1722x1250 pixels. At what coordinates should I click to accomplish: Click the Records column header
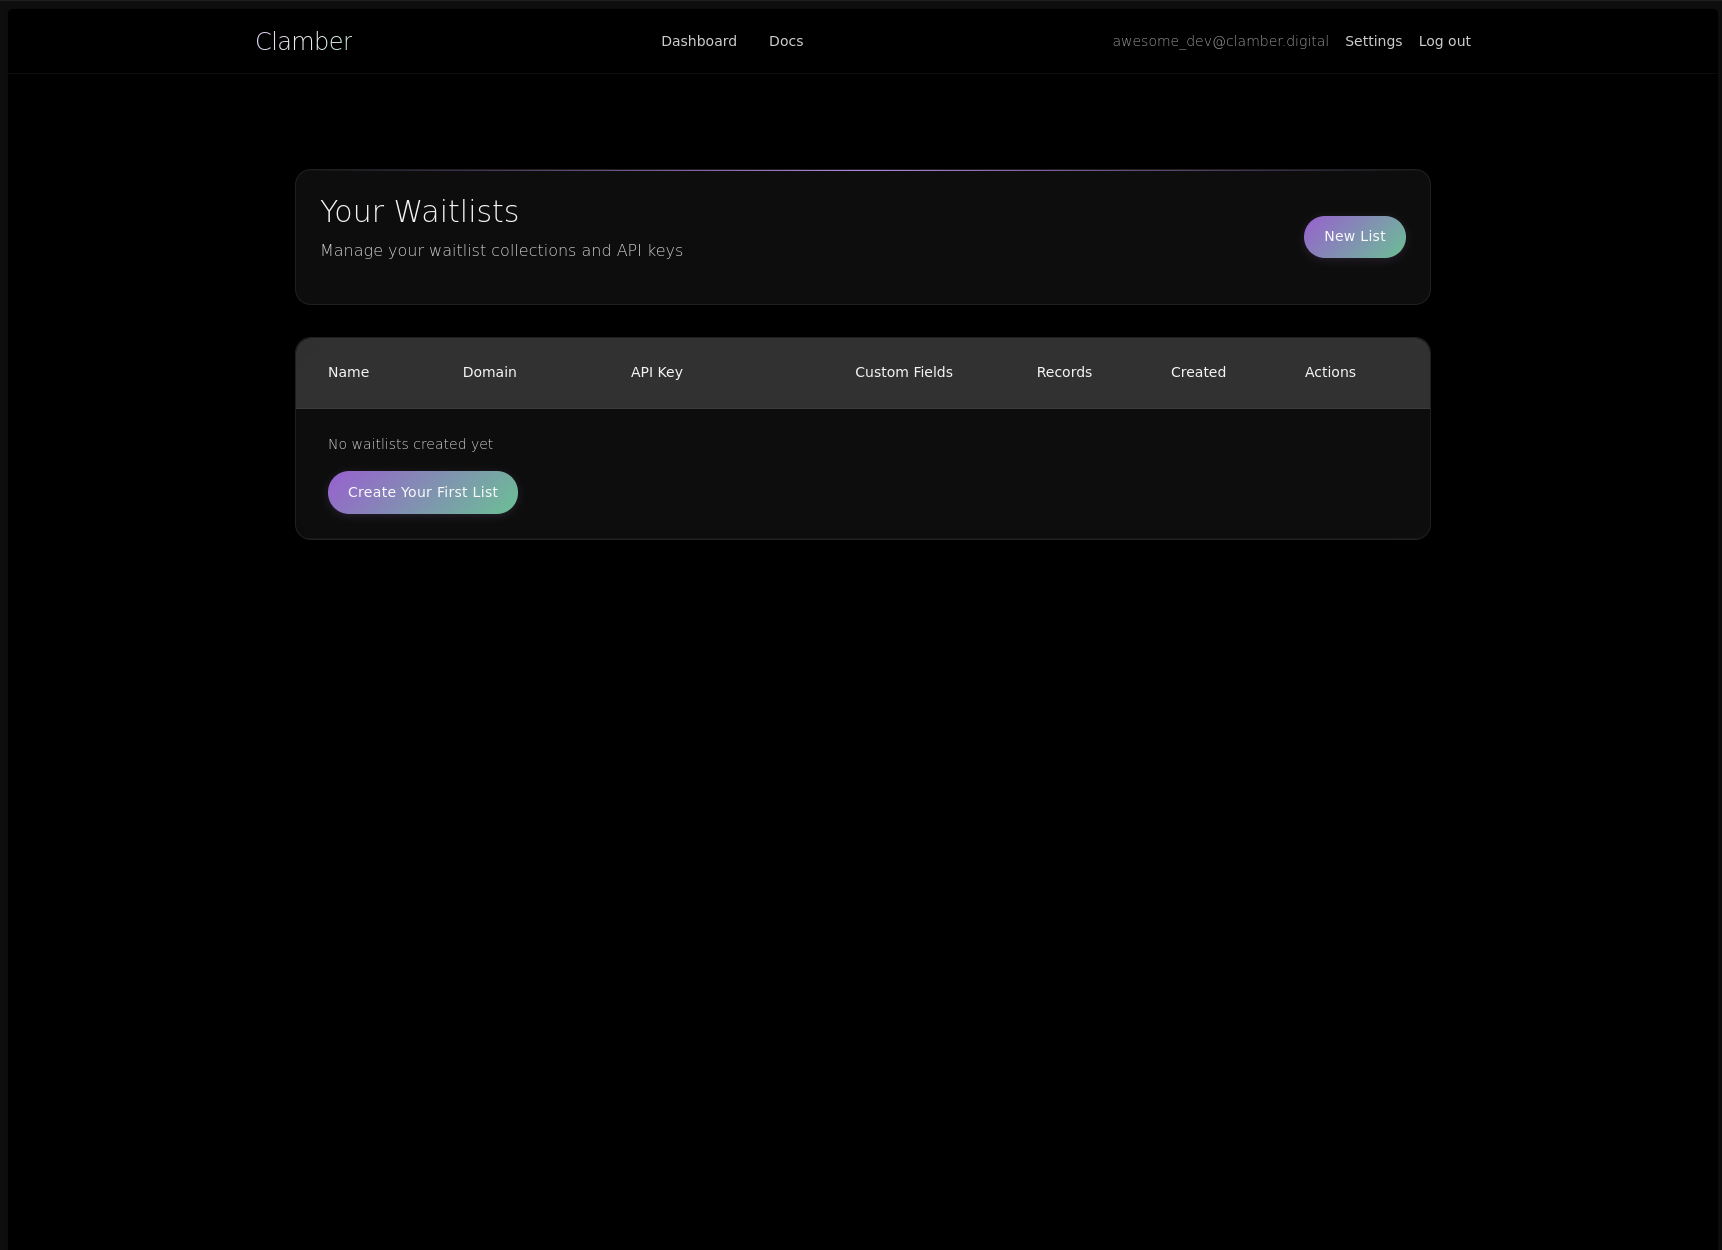pos(1064,372)
